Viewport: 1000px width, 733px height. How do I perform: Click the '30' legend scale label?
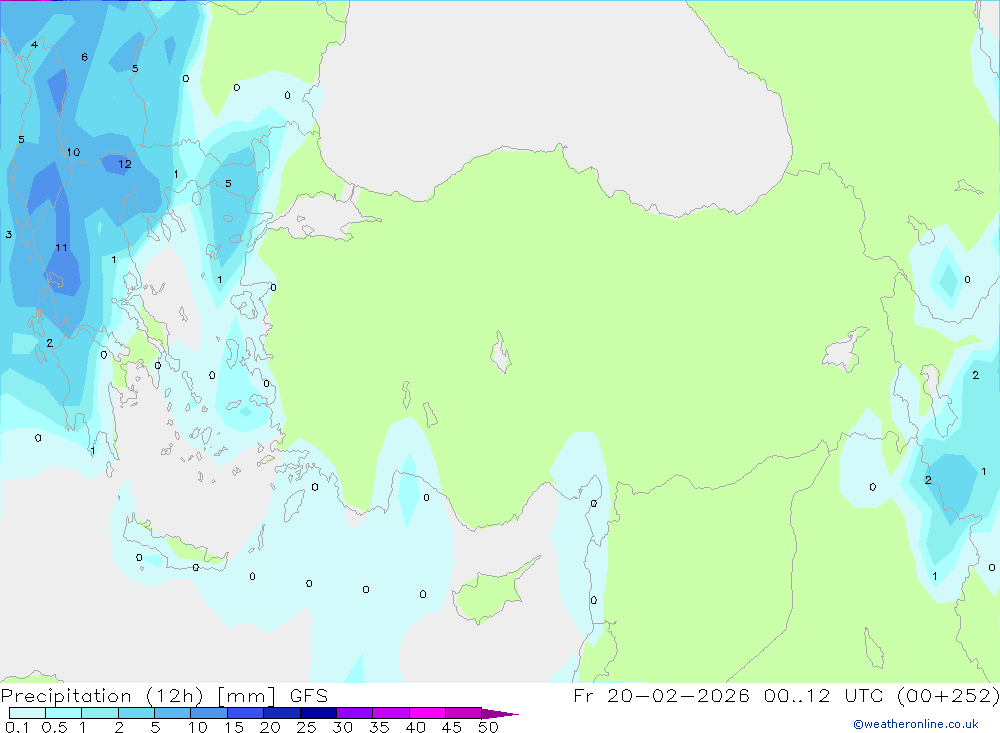tap(342, 727)
